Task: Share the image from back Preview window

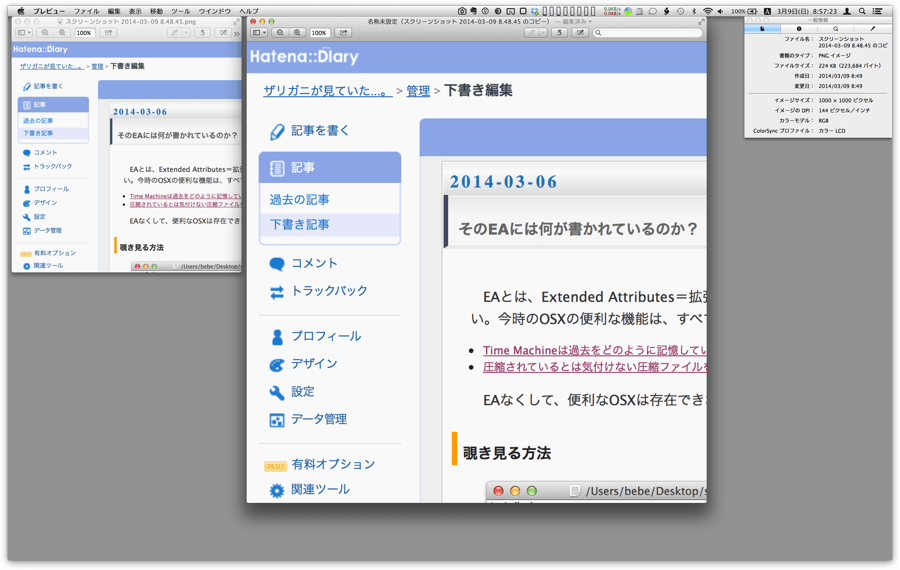Action: pos(108,33)
